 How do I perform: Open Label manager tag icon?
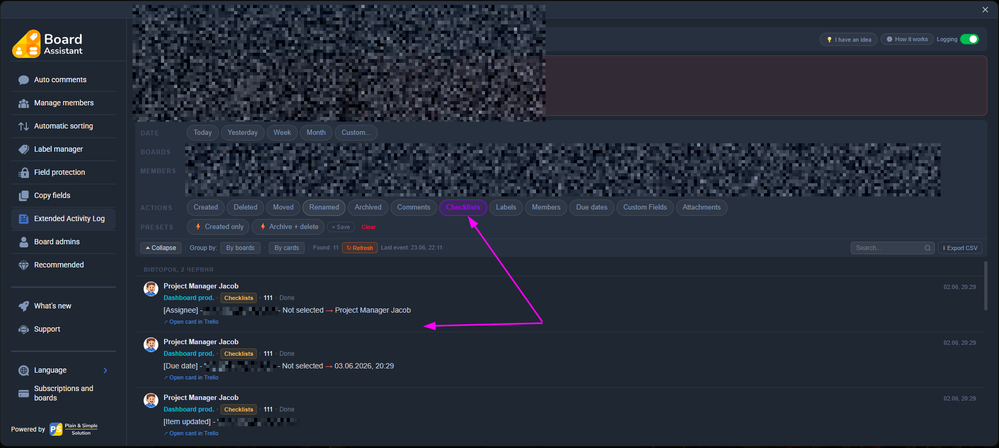click(x=24, y=149)
